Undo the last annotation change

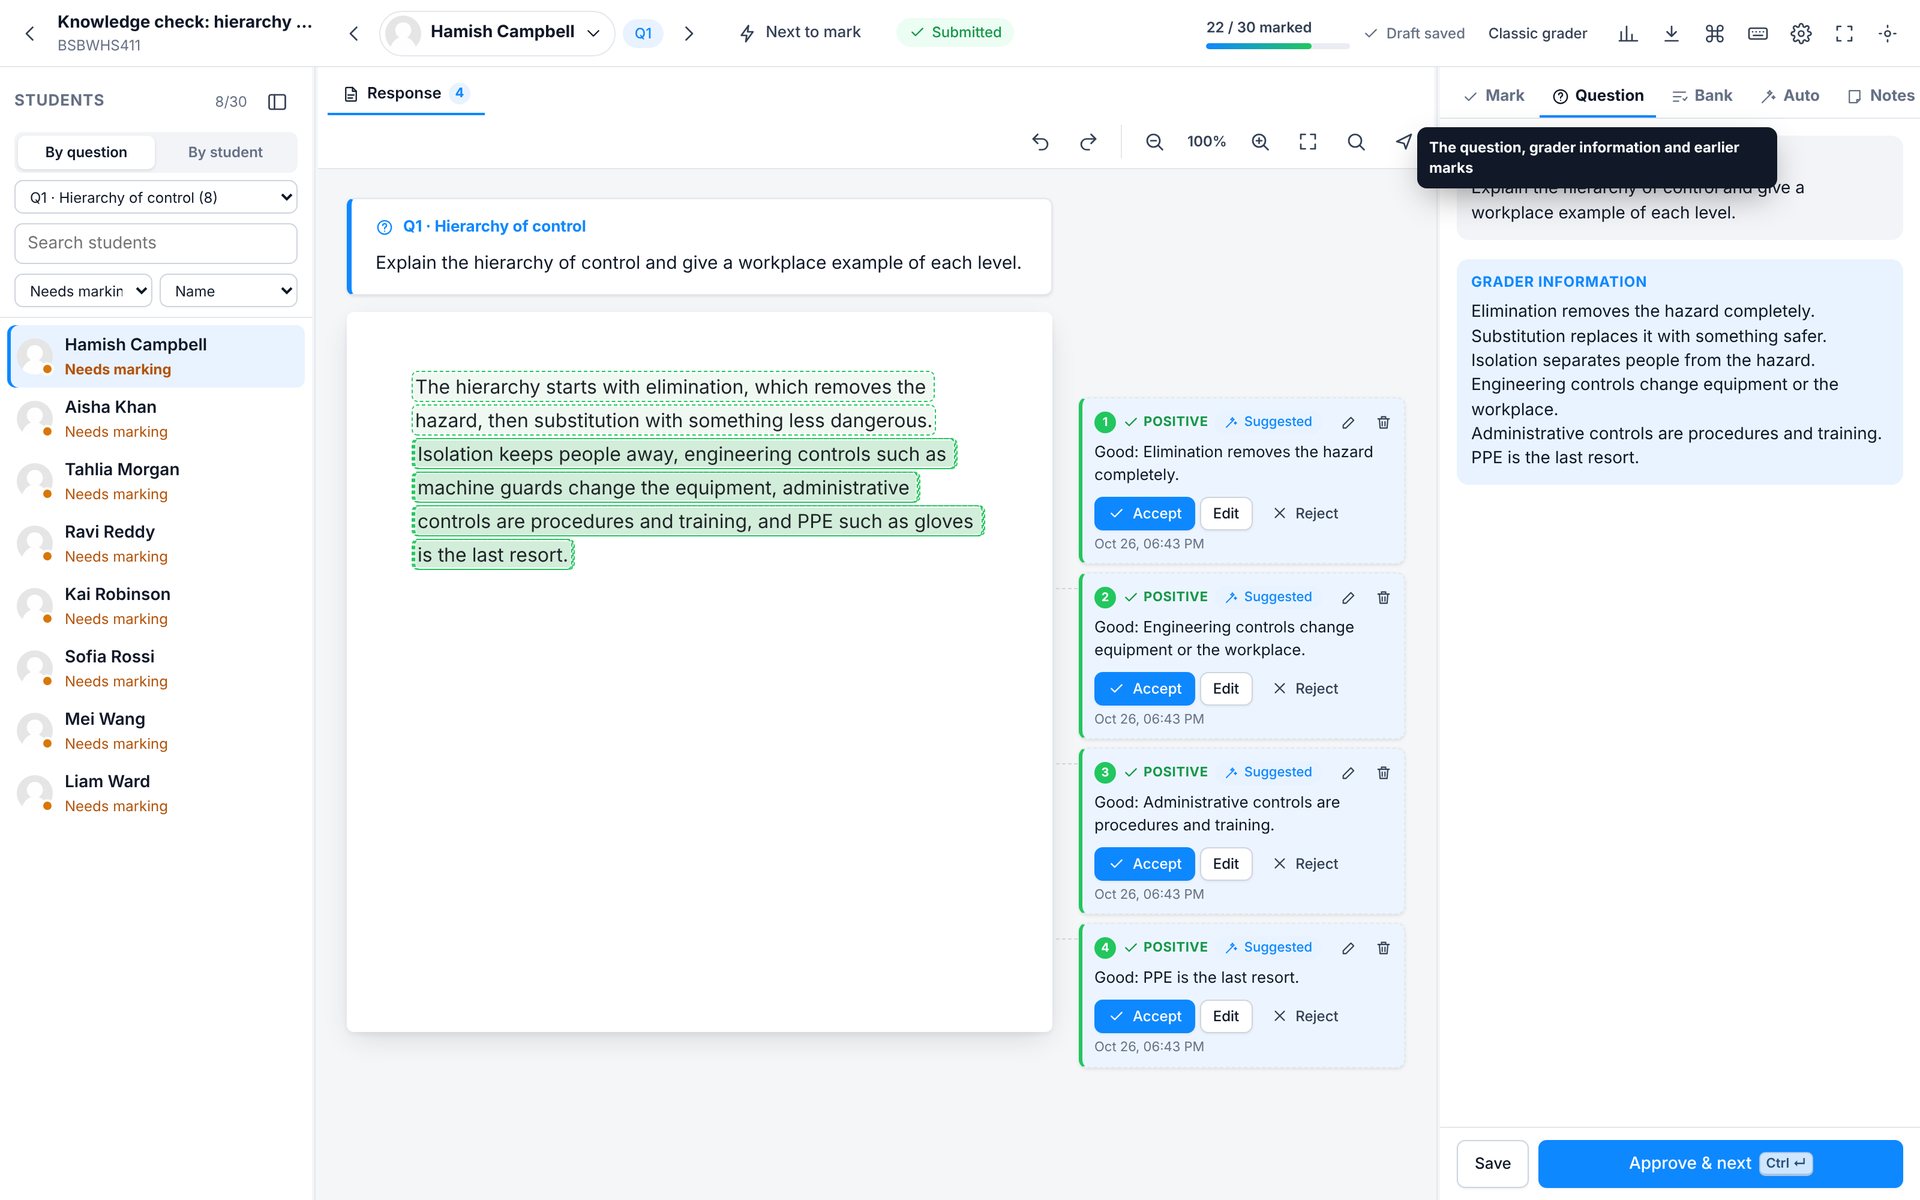(1040, 142)
